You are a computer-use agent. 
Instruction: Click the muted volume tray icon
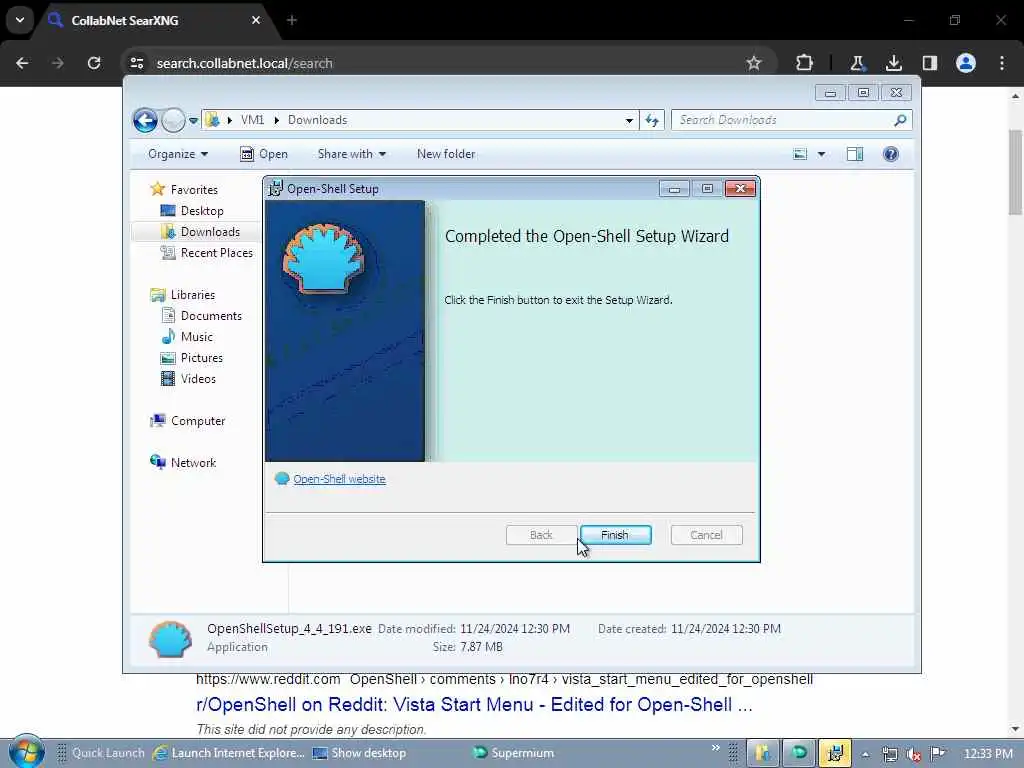click(x=914, y=754)
